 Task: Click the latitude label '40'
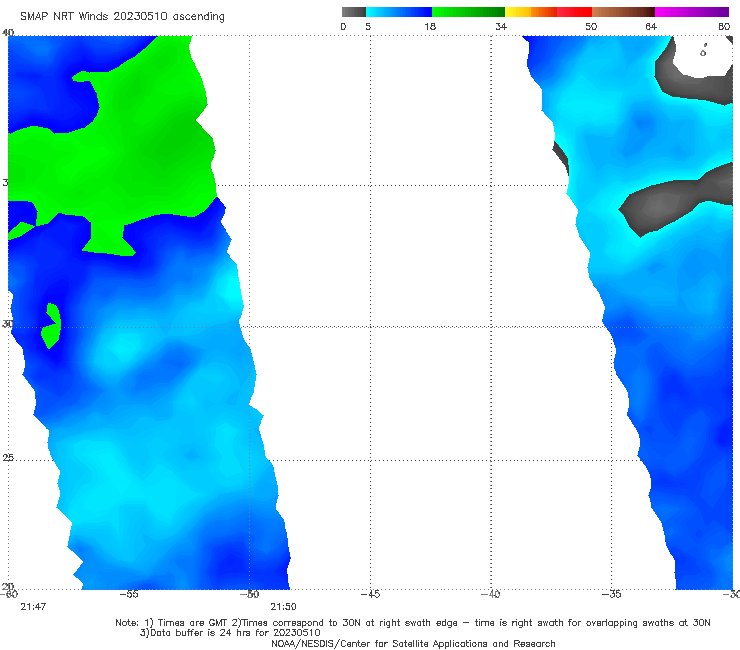(8, 32)
